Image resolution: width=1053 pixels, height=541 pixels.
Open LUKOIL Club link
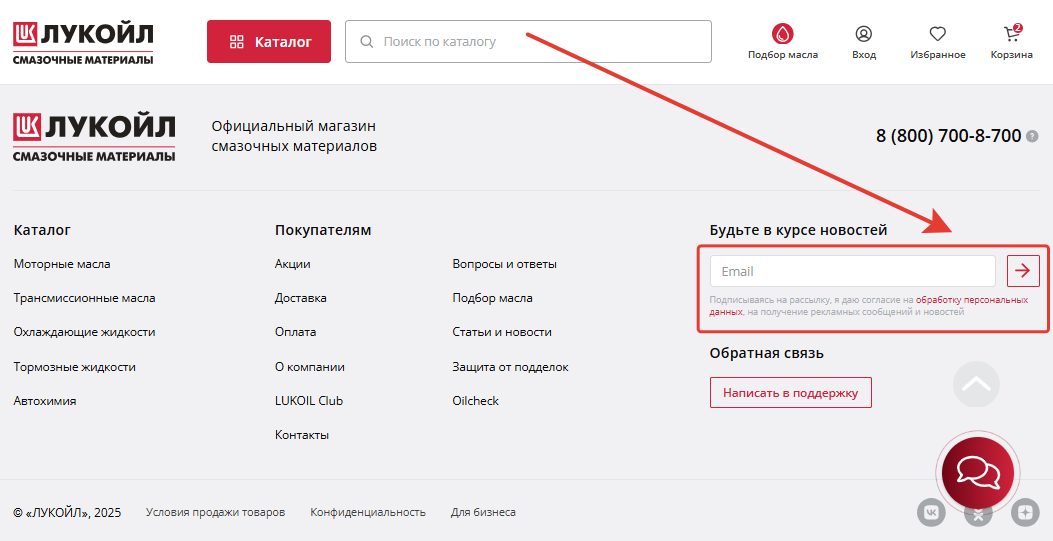click(309, 401)
